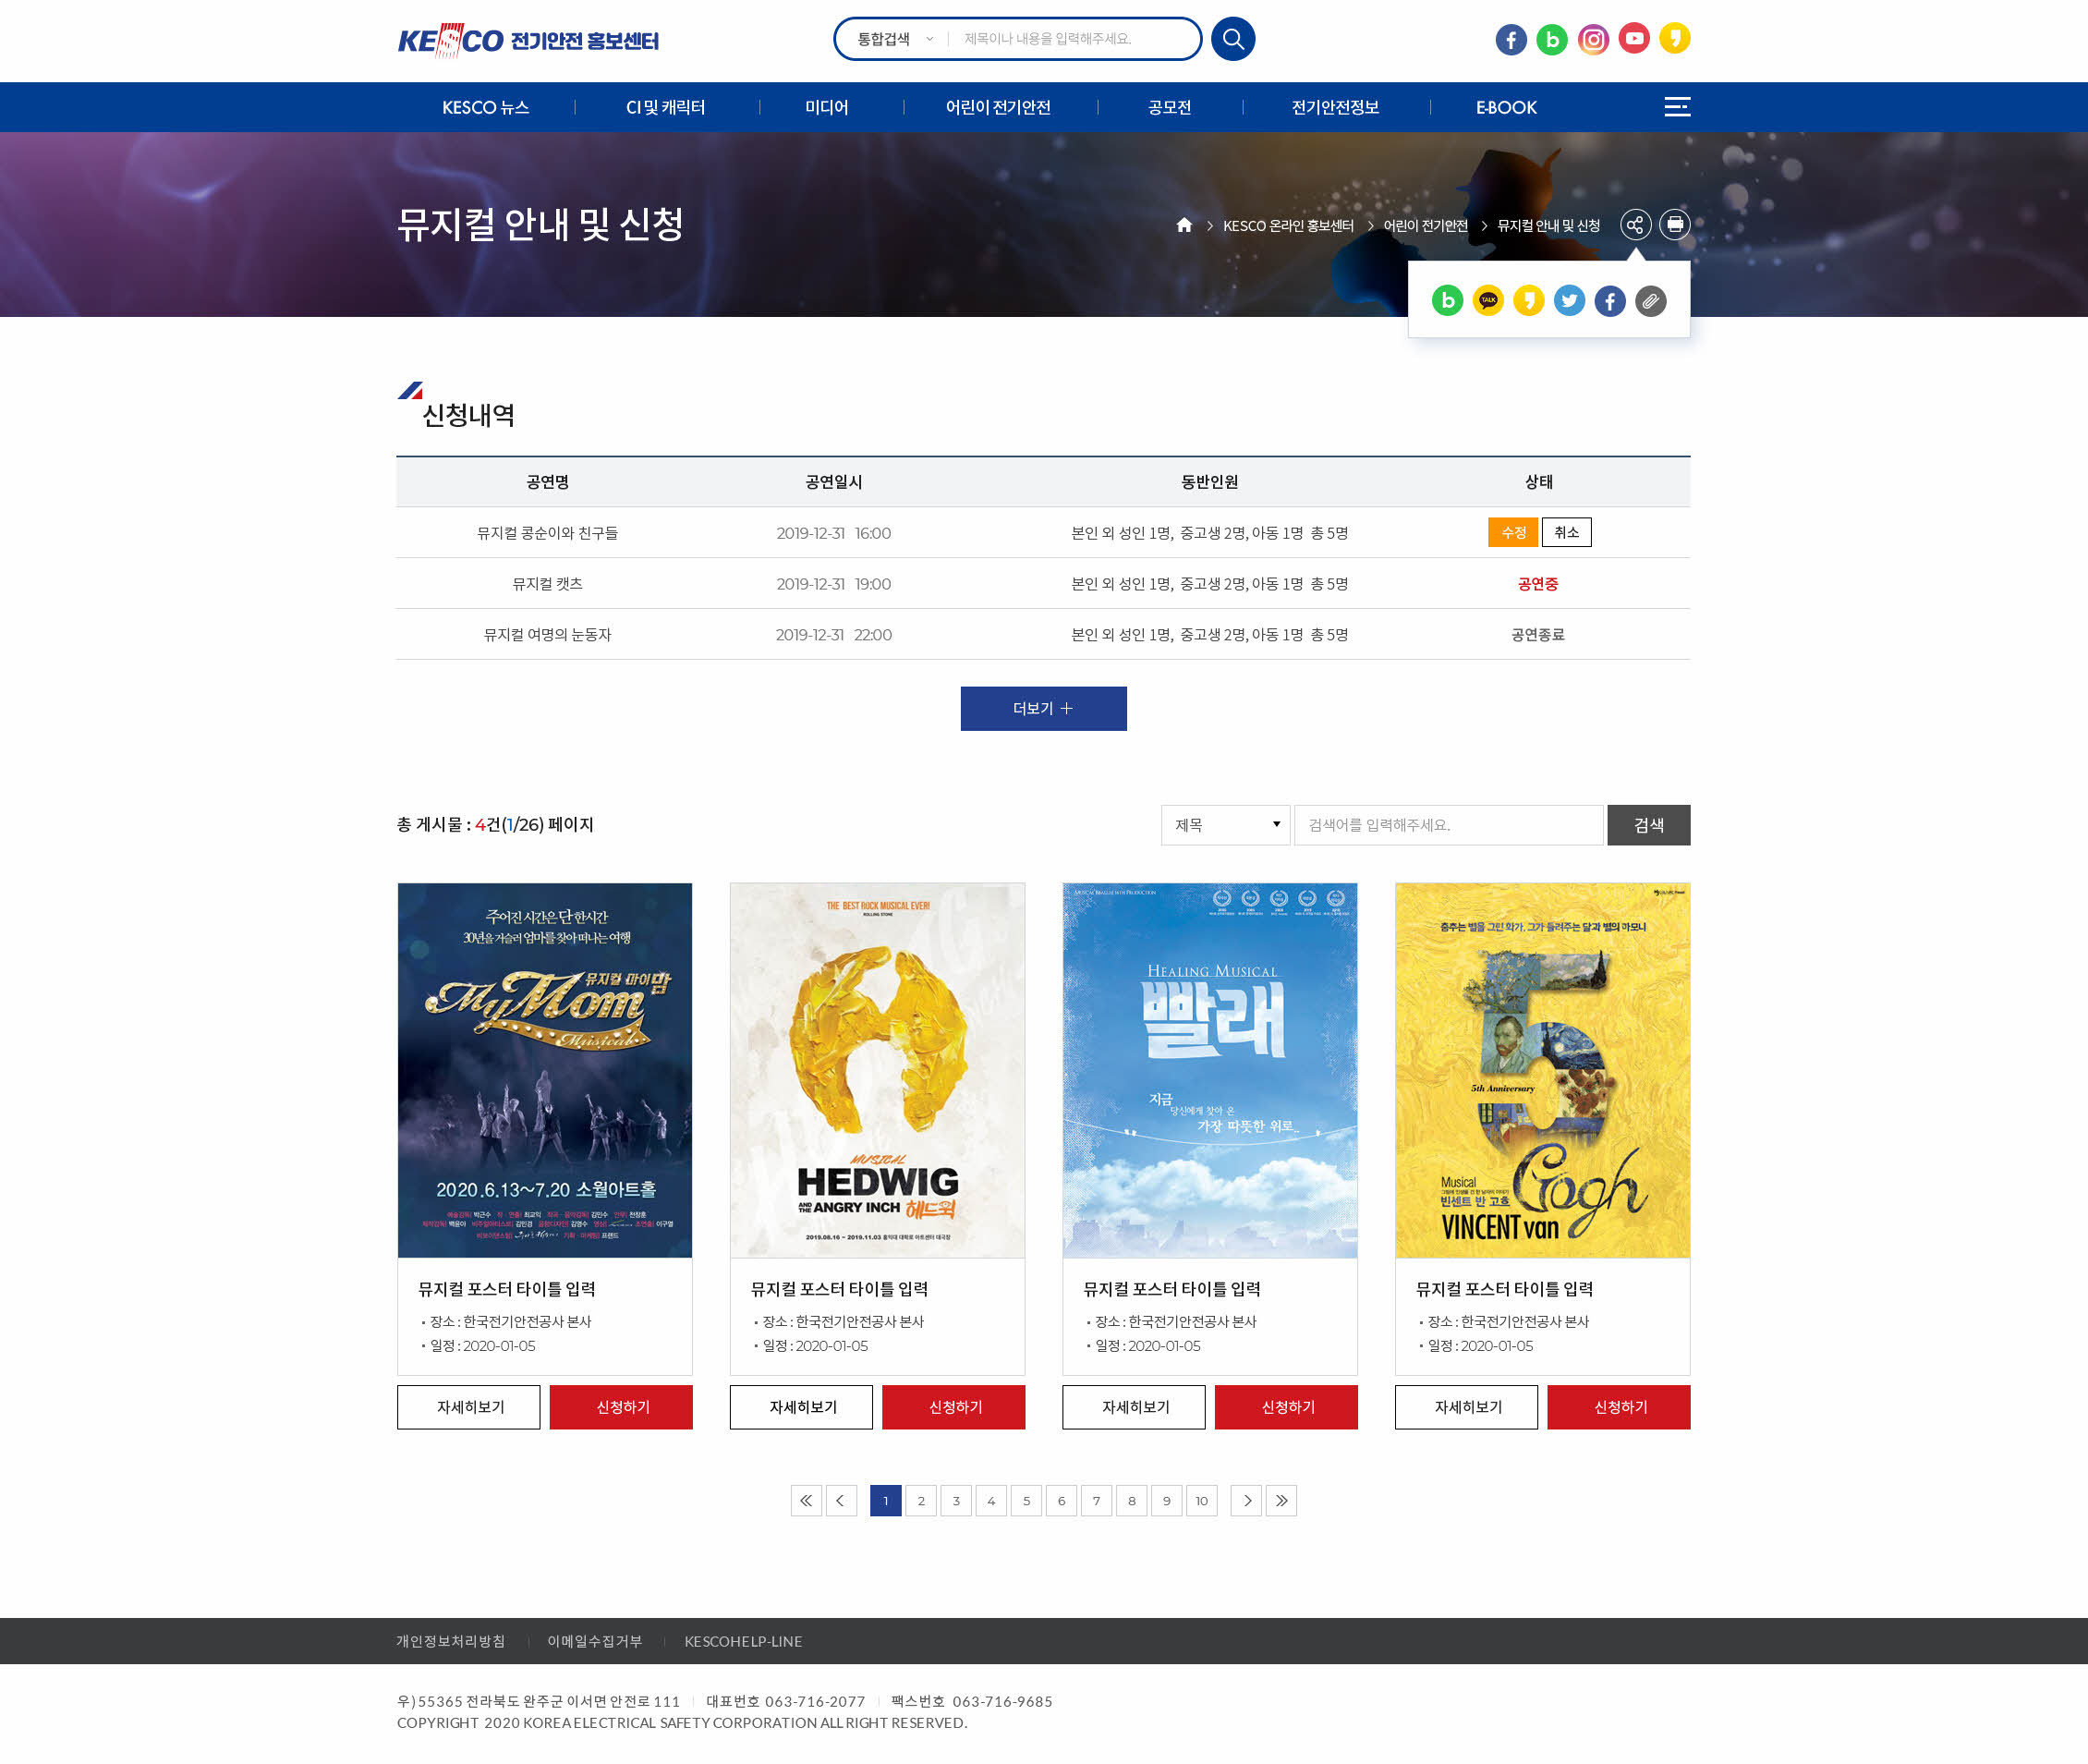Copy link with the paperclip share icon
This screenshot has height=1764, width=2088.
(1651, 300)
